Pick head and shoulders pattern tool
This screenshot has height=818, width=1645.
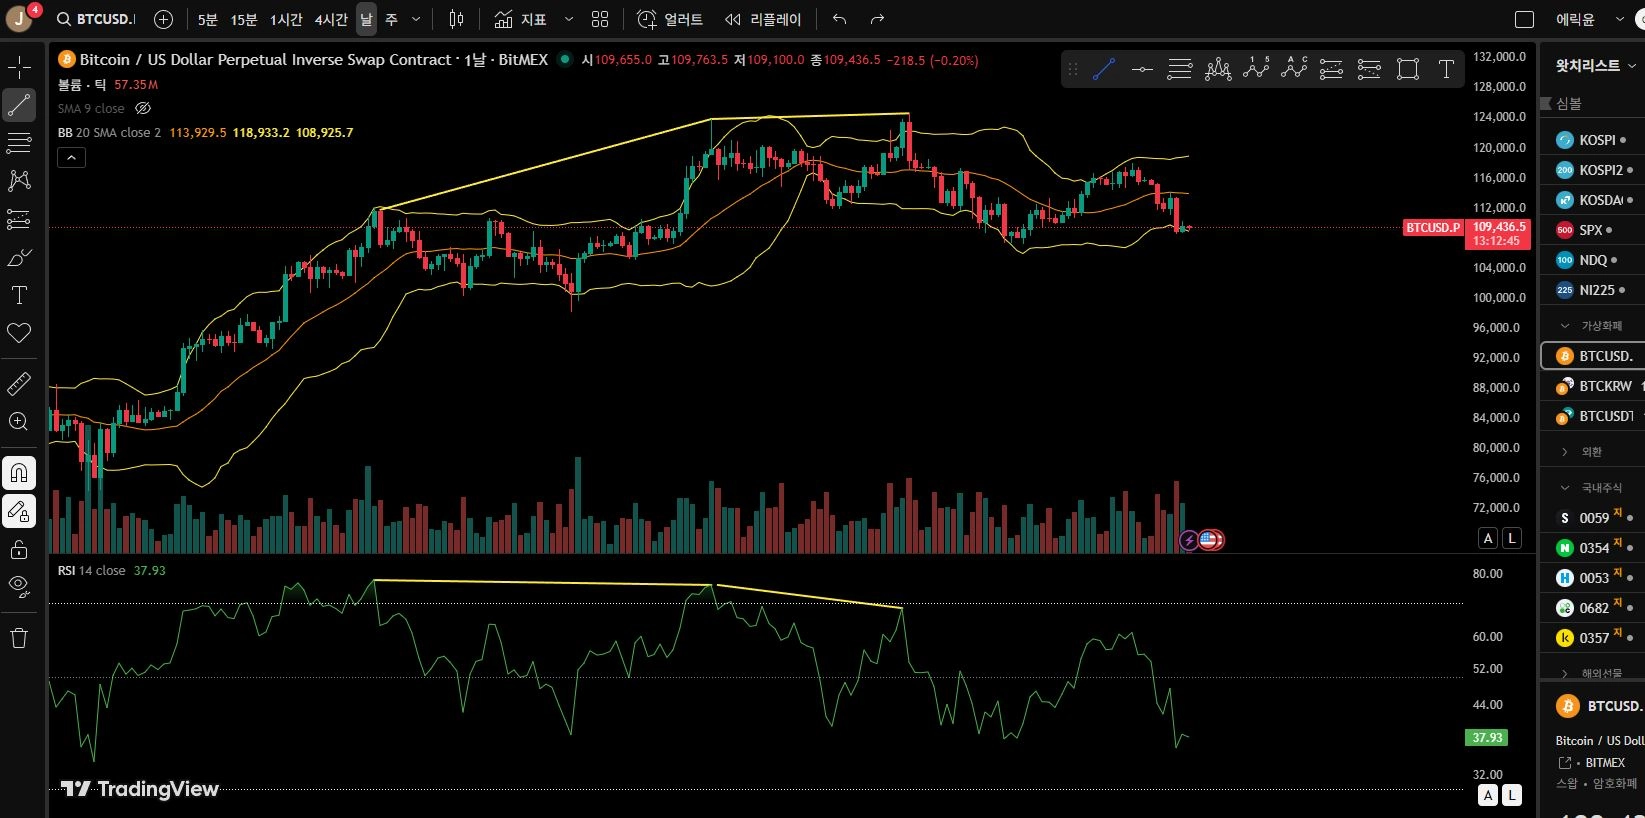point(1218,69)
